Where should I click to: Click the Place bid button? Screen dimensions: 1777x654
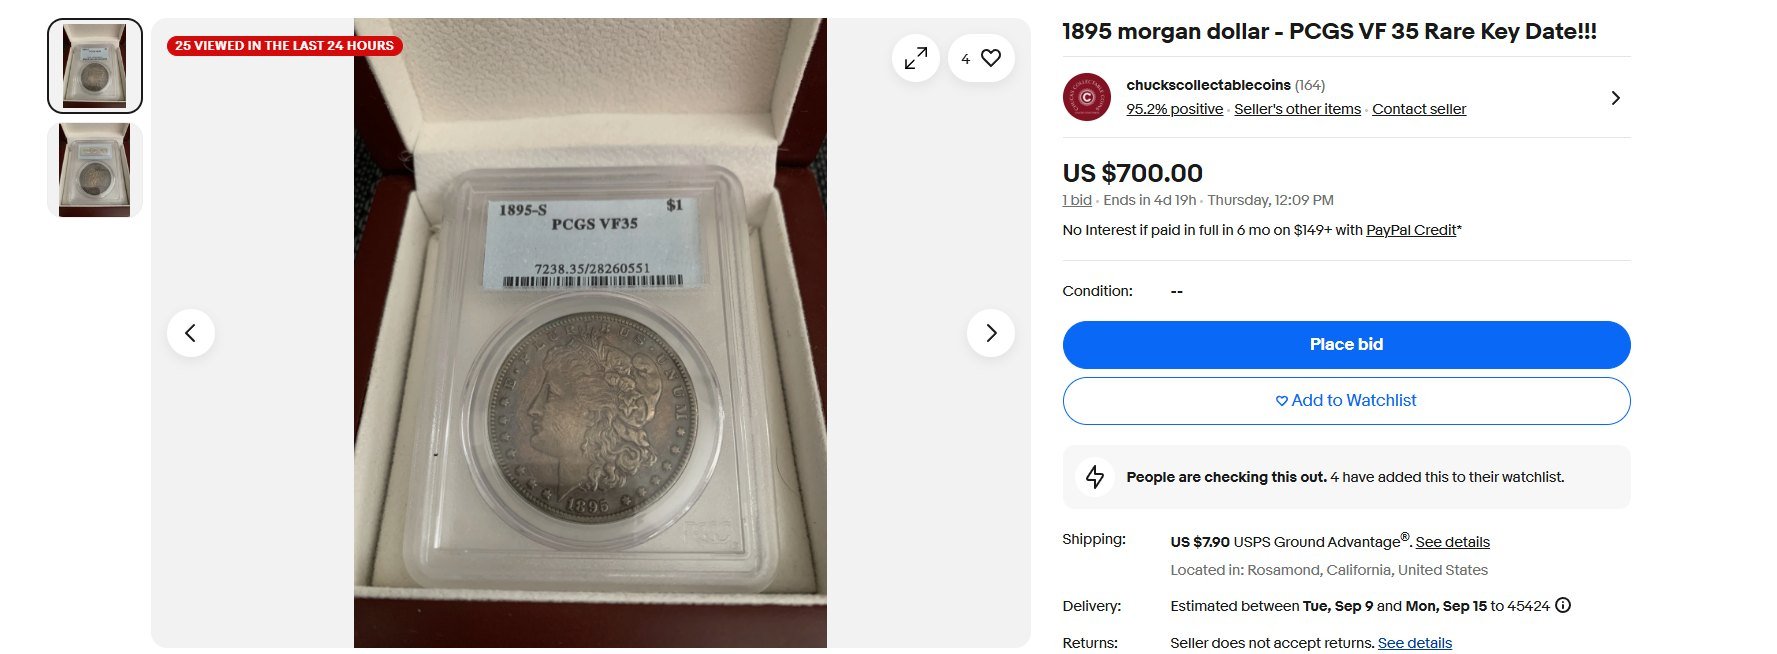[1346, 345]
